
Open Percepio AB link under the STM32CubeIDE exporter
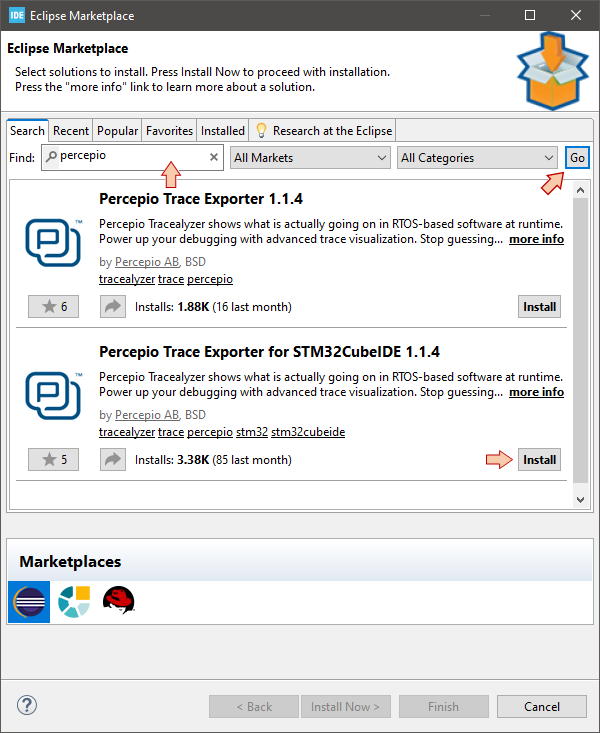click(147, 415)
